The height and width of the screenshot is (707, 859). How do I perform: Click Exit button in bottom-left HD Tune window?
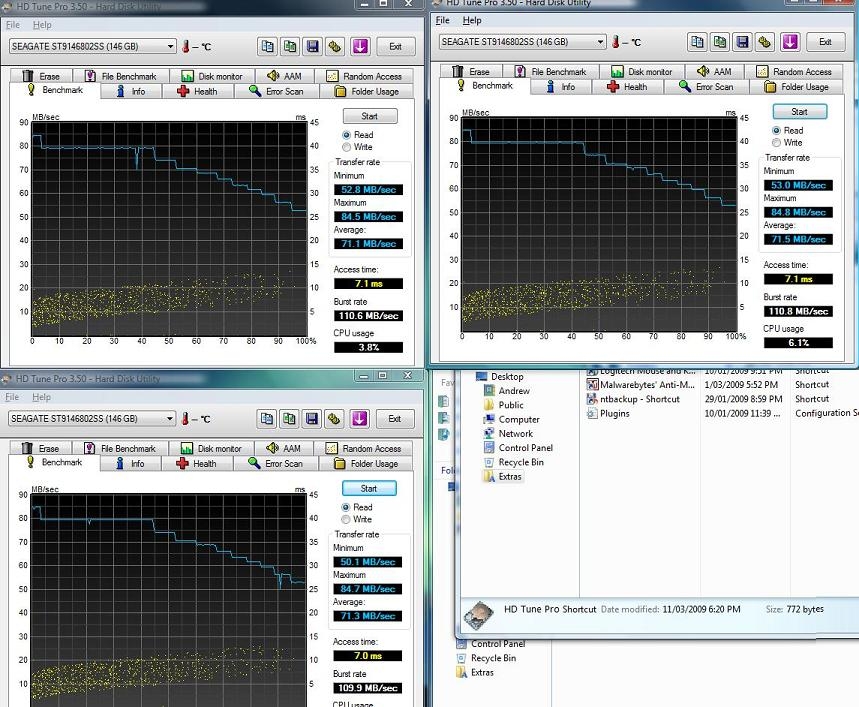(x=395, y=419)
